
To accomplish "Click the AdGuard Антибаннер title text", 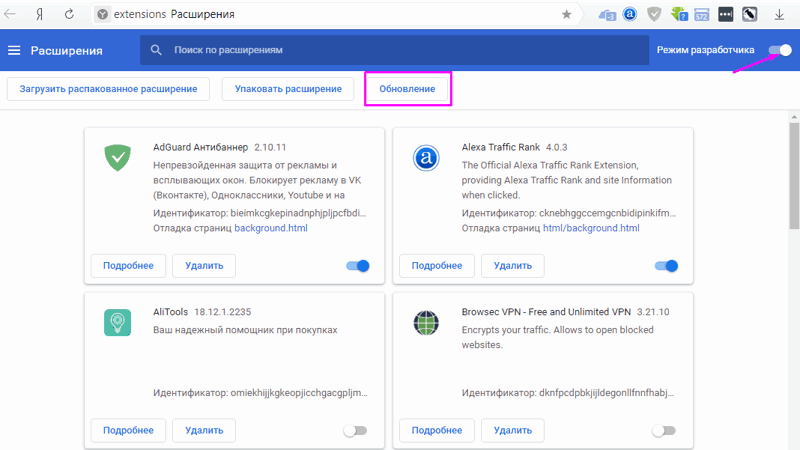I will 201,147.
